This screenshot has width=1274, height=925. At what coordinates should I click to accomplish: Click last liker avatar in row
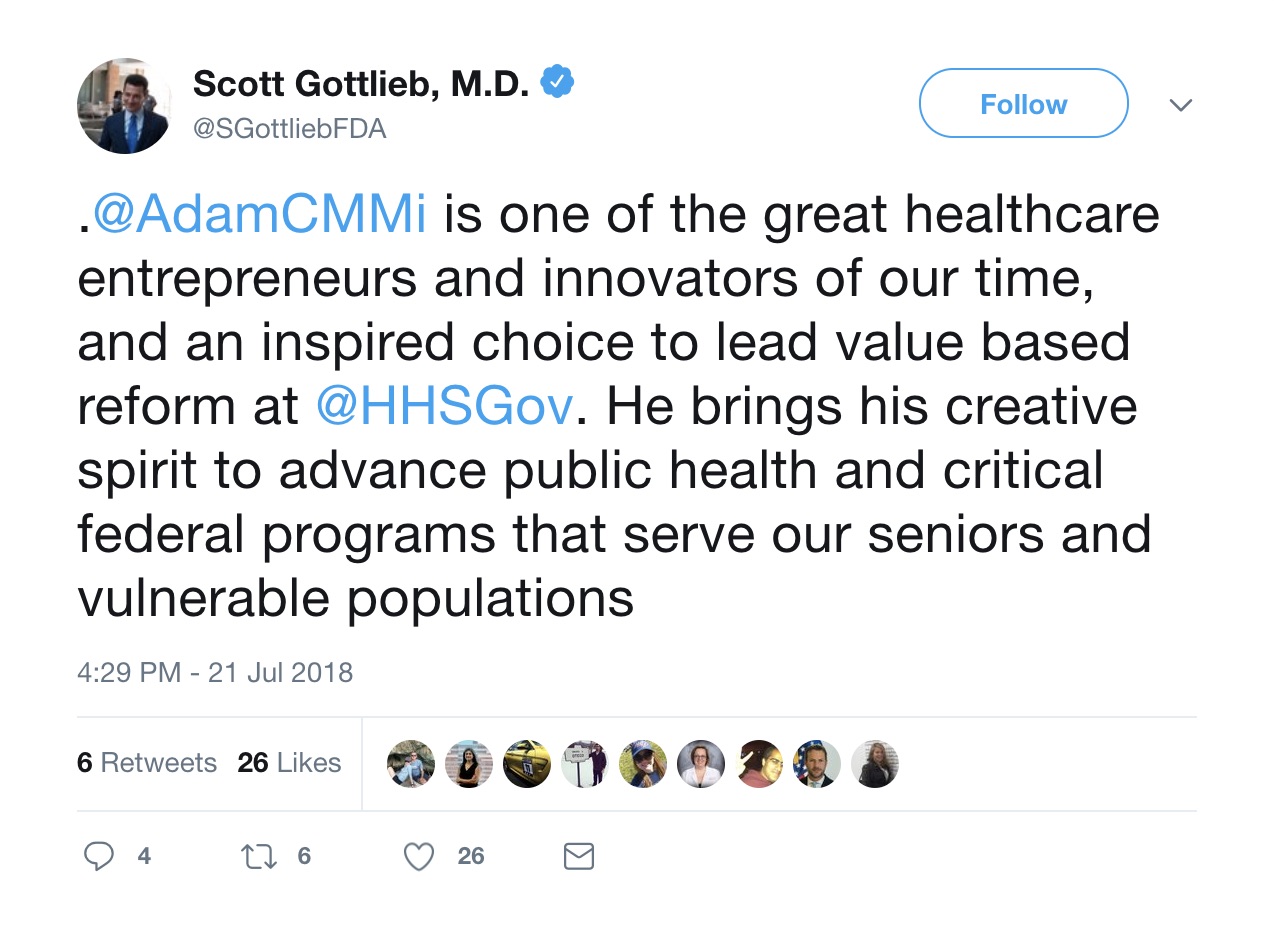click(x=875, y=764)
